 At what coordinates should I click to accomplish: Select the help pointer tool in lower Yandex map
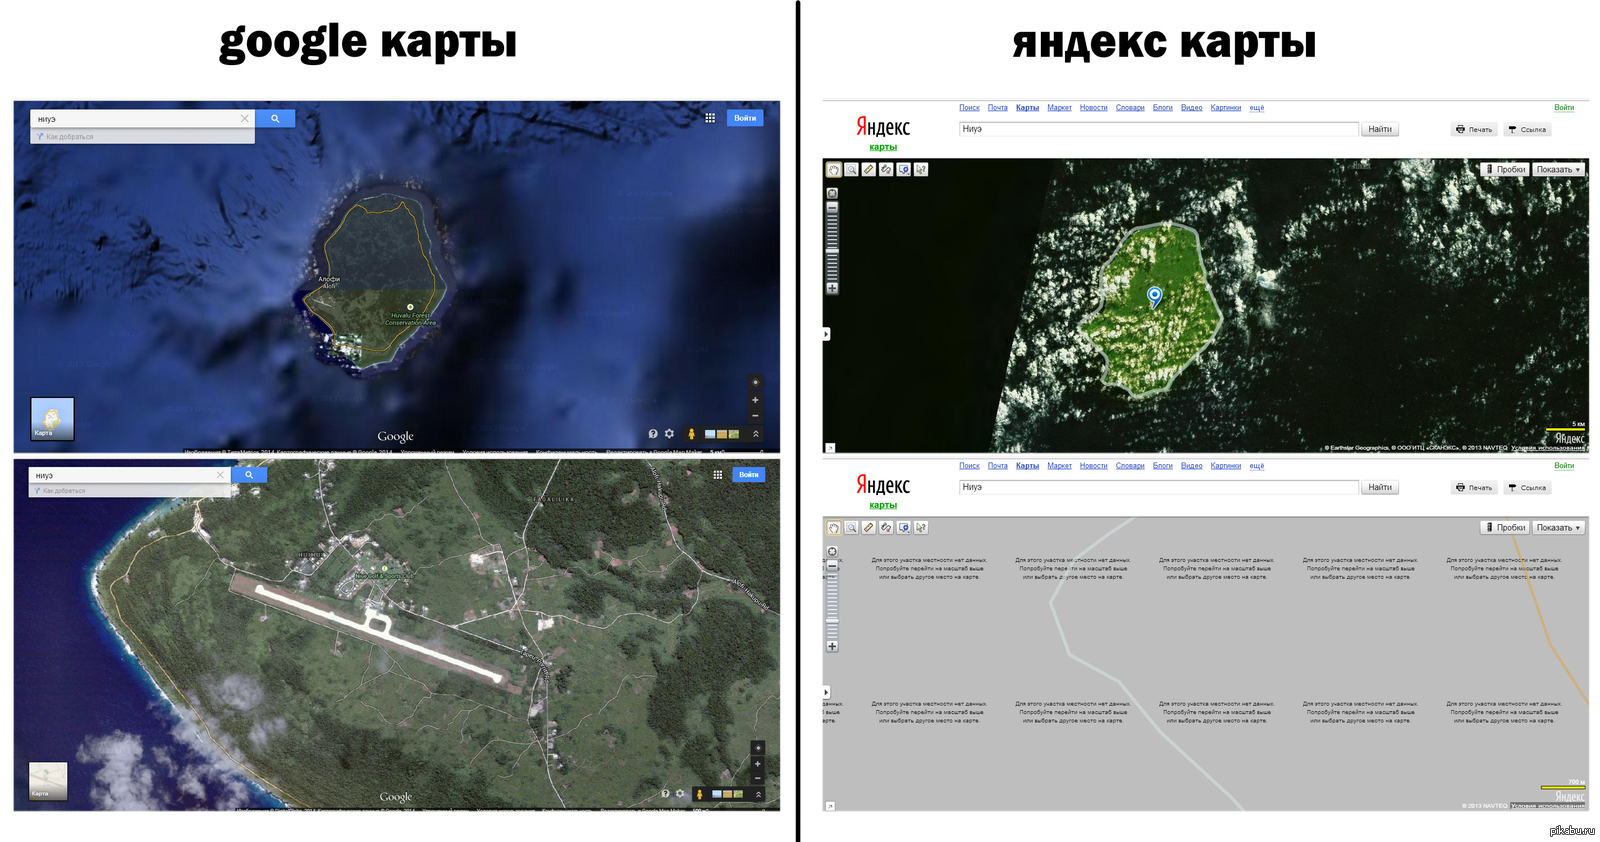click(x=921, y=528)
